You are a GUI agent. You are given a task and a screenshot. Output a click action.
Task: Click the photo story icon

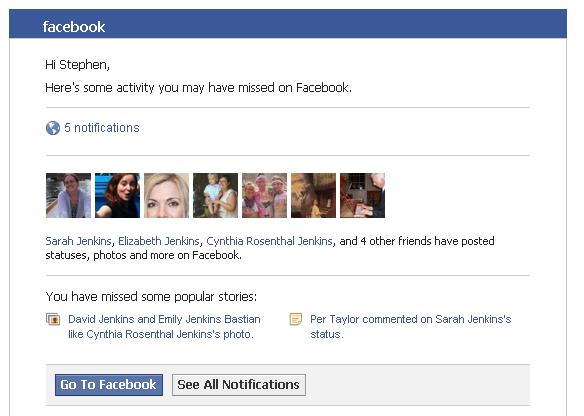(53, 320)
